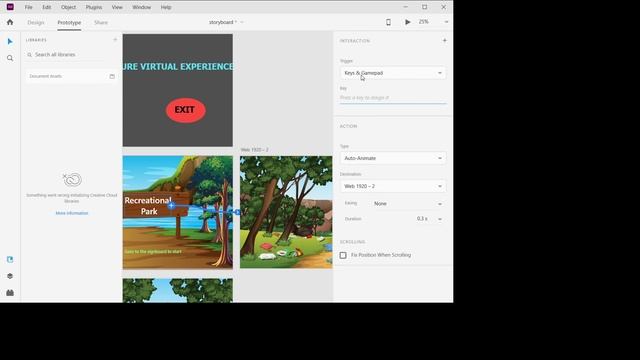Click the plus icon in Libraries header

click(x=115, y=40)
